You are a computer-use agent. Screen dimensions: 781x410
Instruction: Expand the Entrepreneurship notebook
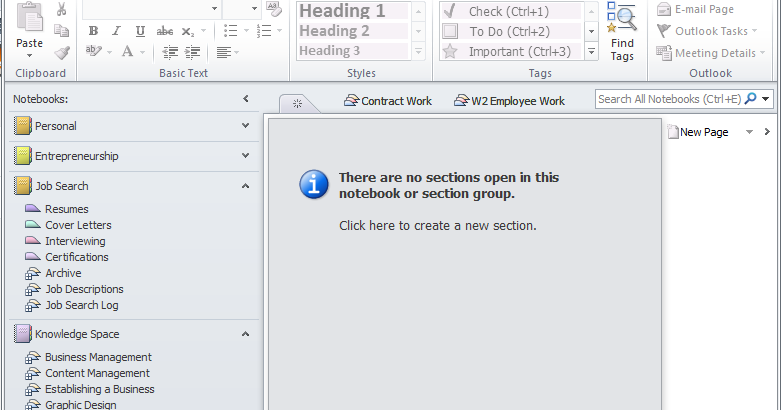point(246,155)
